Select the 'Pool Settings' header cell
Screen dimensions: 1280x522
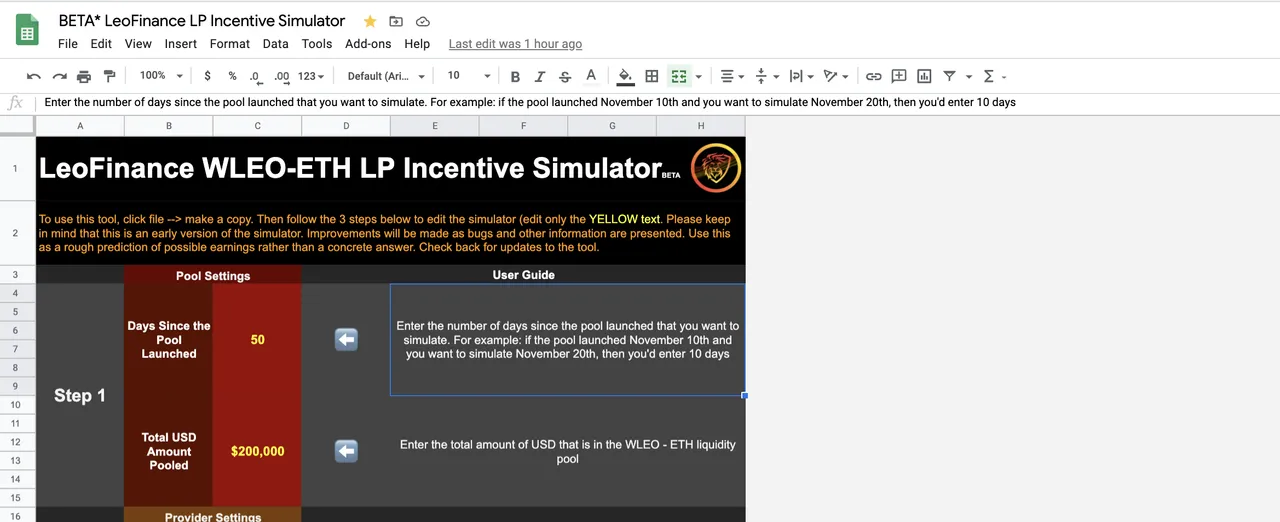pos(213,275)
